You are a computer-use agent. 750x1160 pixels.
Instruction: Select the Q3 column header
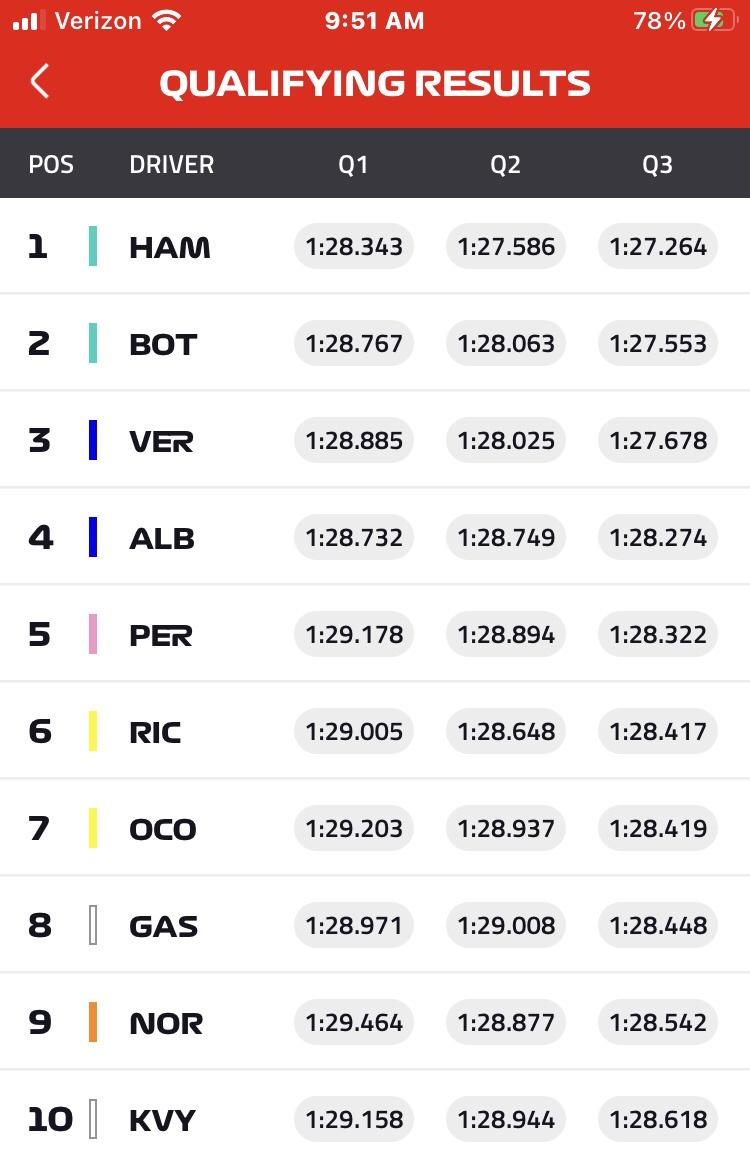(x=657, y=164)
